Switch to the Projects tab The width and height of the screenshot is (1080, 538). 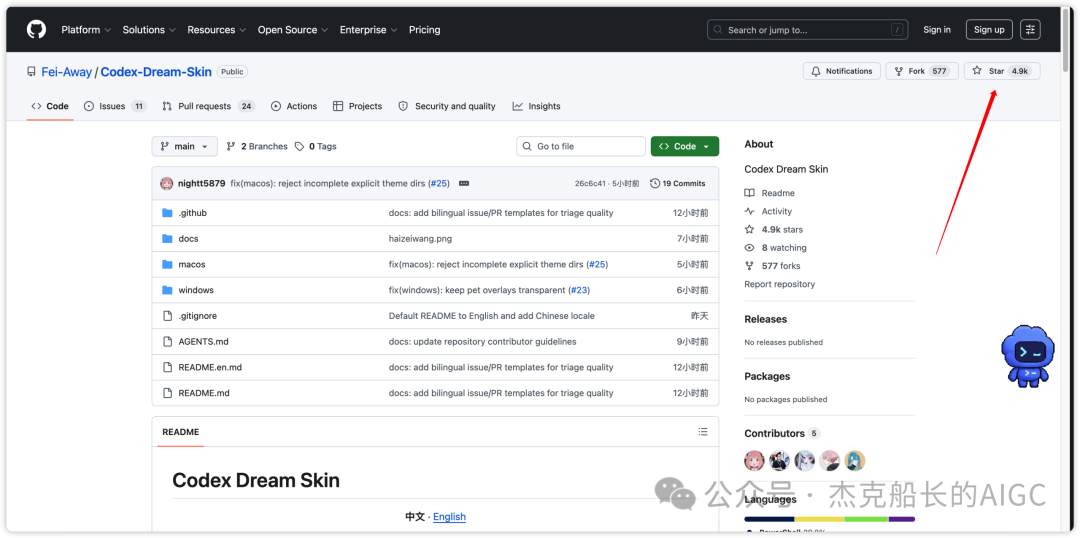coord(357,106)
